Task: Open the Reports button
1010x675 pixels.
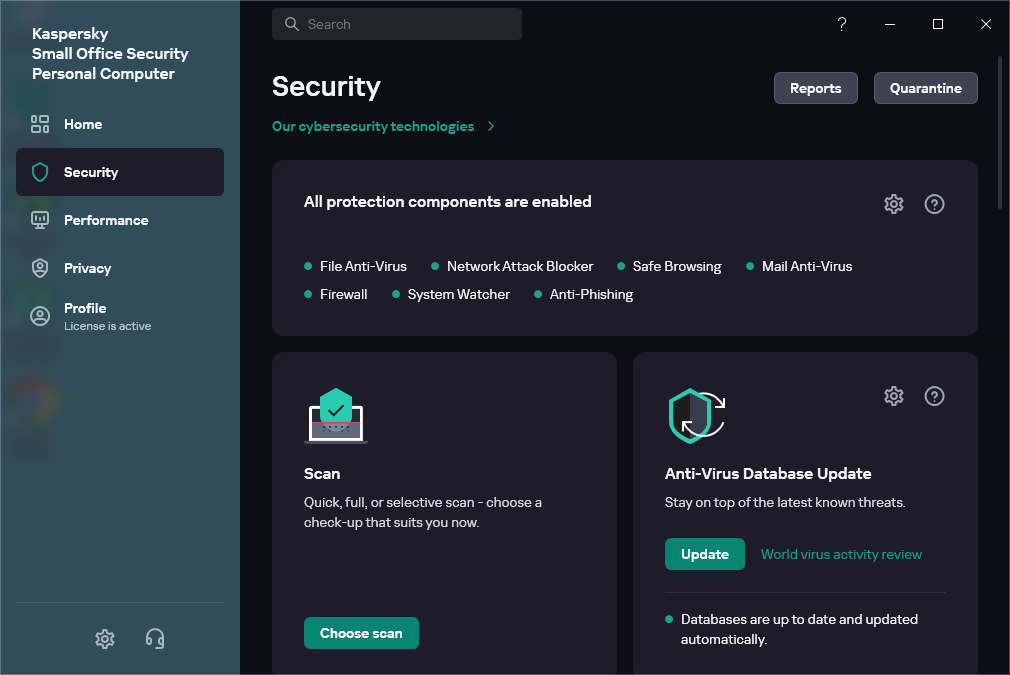Action: point(815,88)
